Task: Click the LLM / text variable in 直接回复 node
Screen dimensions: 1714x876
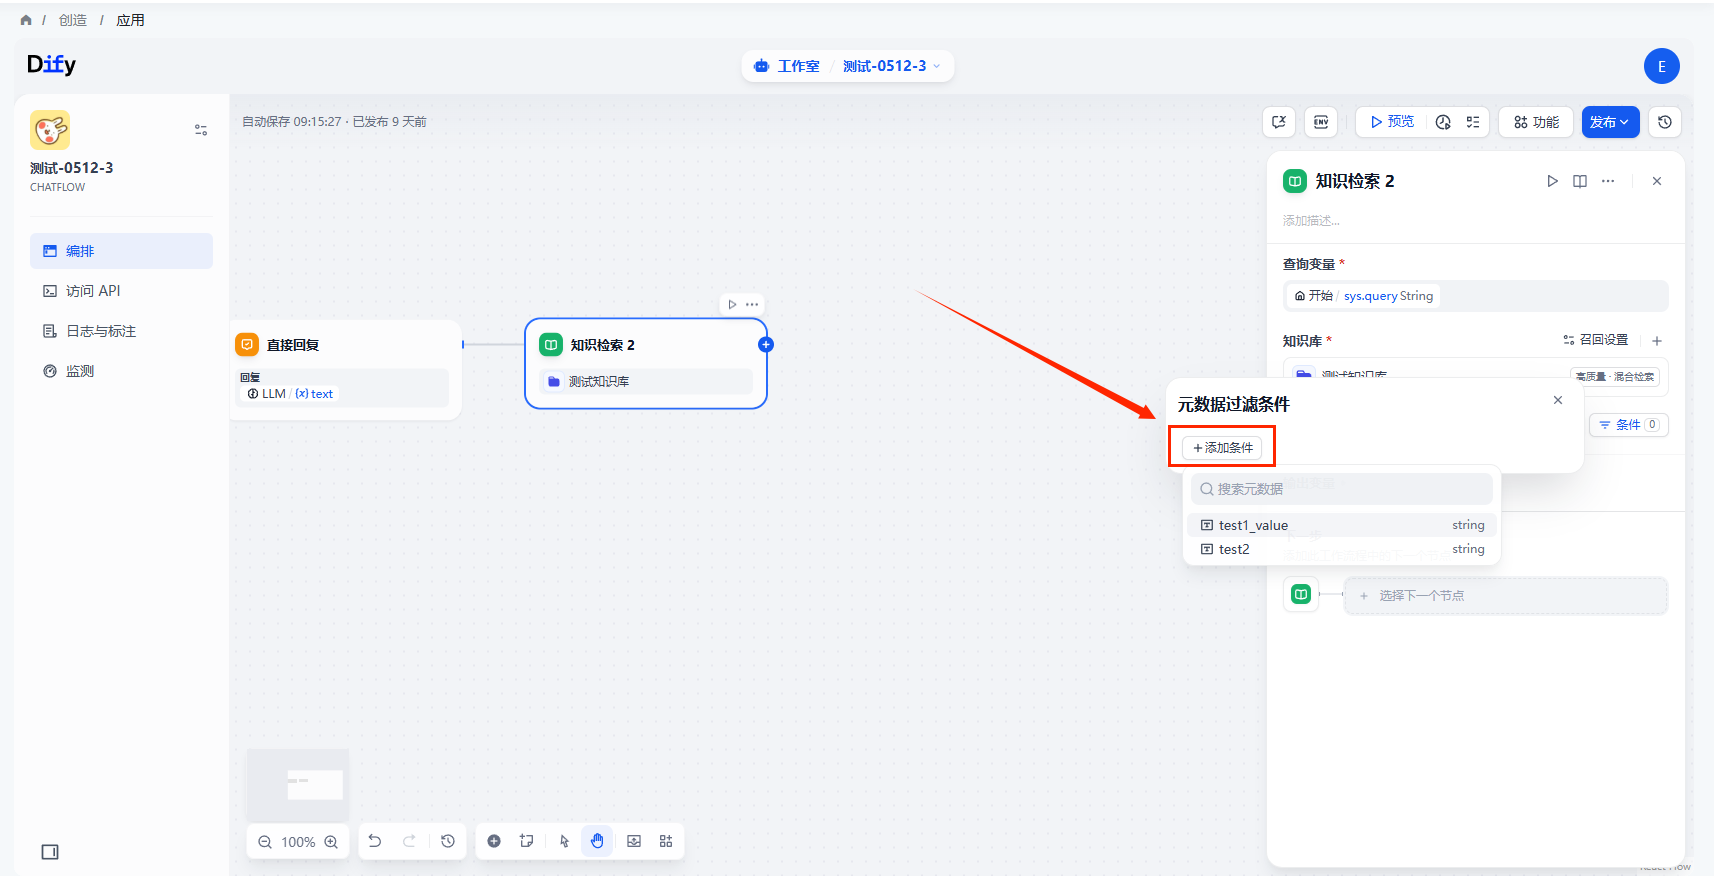Action: tap(290, 394)
